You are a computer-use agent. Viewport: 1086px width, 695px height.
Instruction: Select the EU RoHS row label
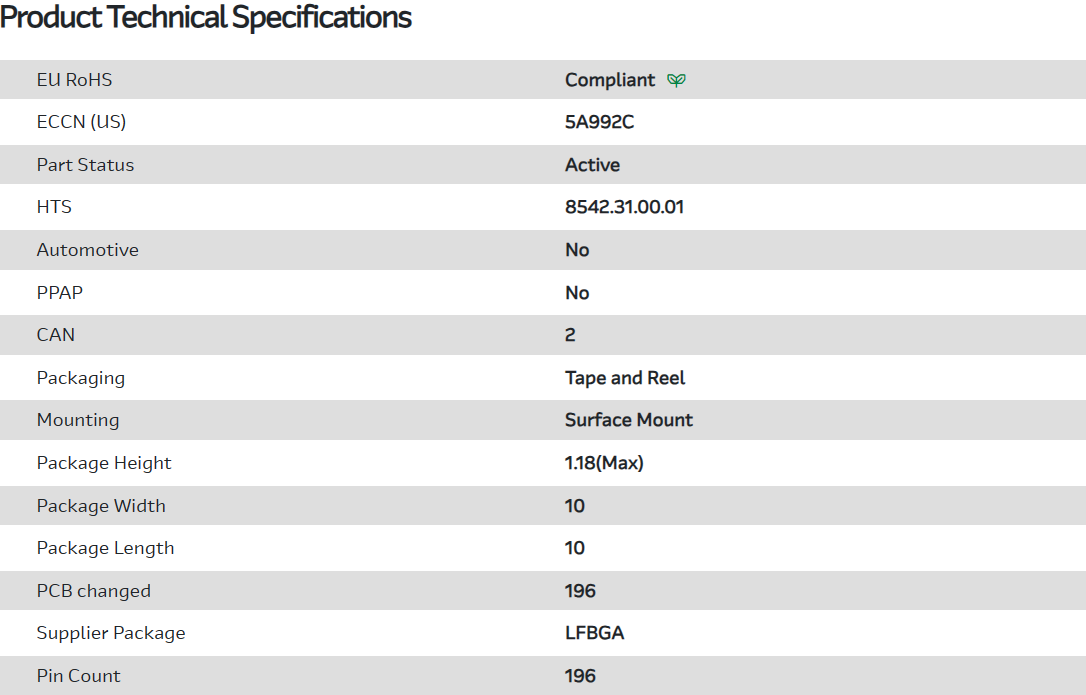[75, 80]
